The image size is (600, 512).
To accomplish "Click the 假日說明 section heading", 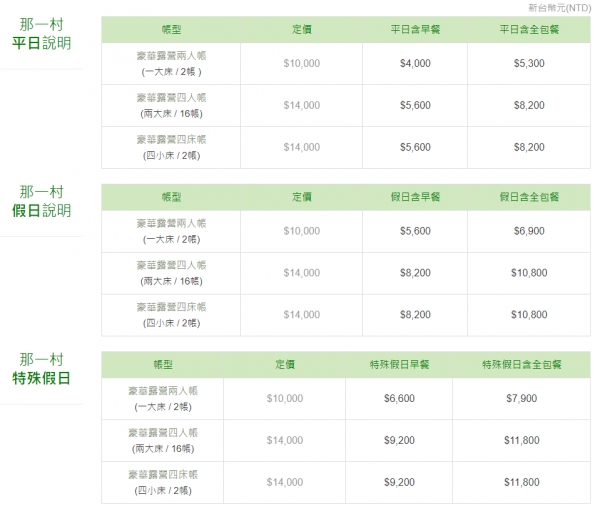I will [41, 210].
